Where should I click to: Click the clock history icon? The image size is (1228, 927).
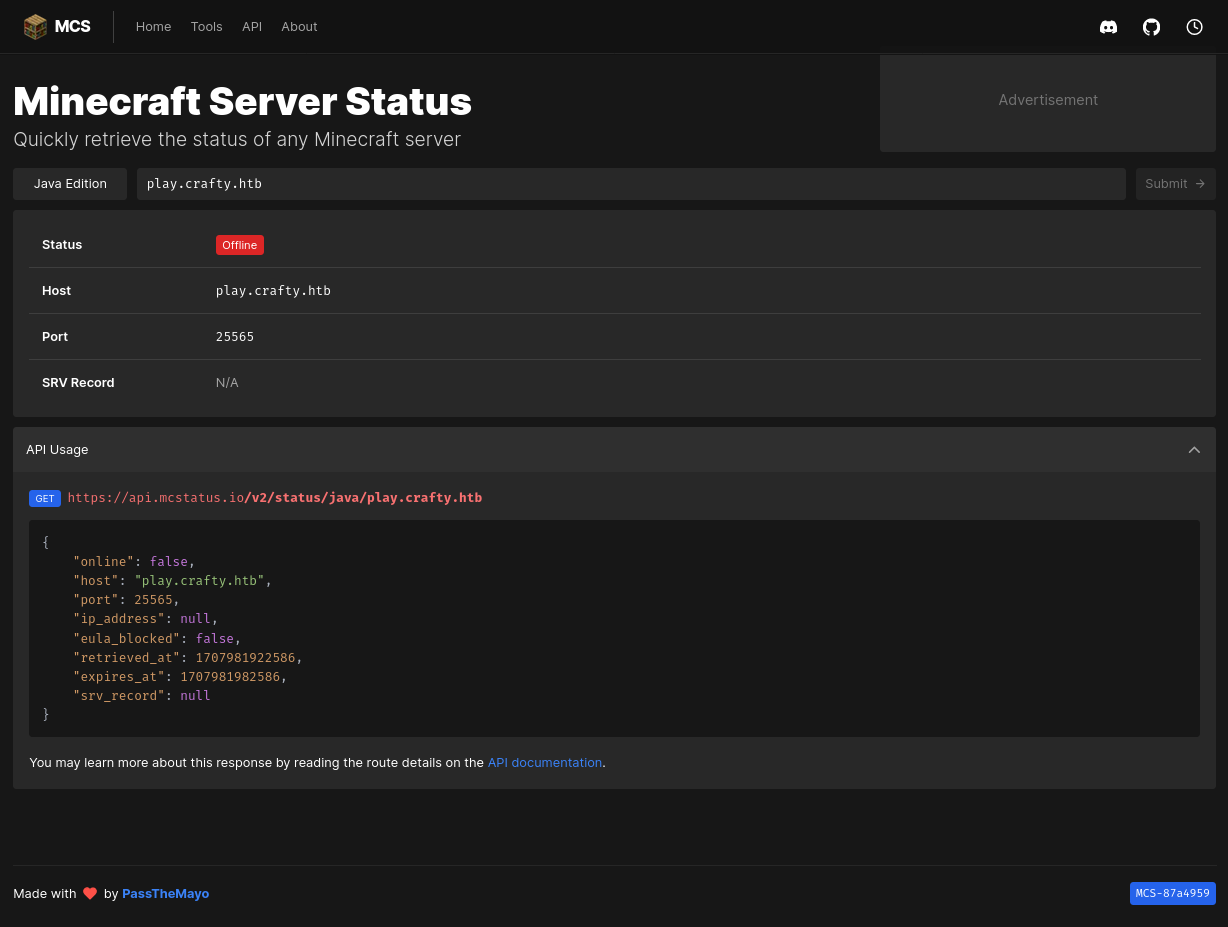(1194, 27)
